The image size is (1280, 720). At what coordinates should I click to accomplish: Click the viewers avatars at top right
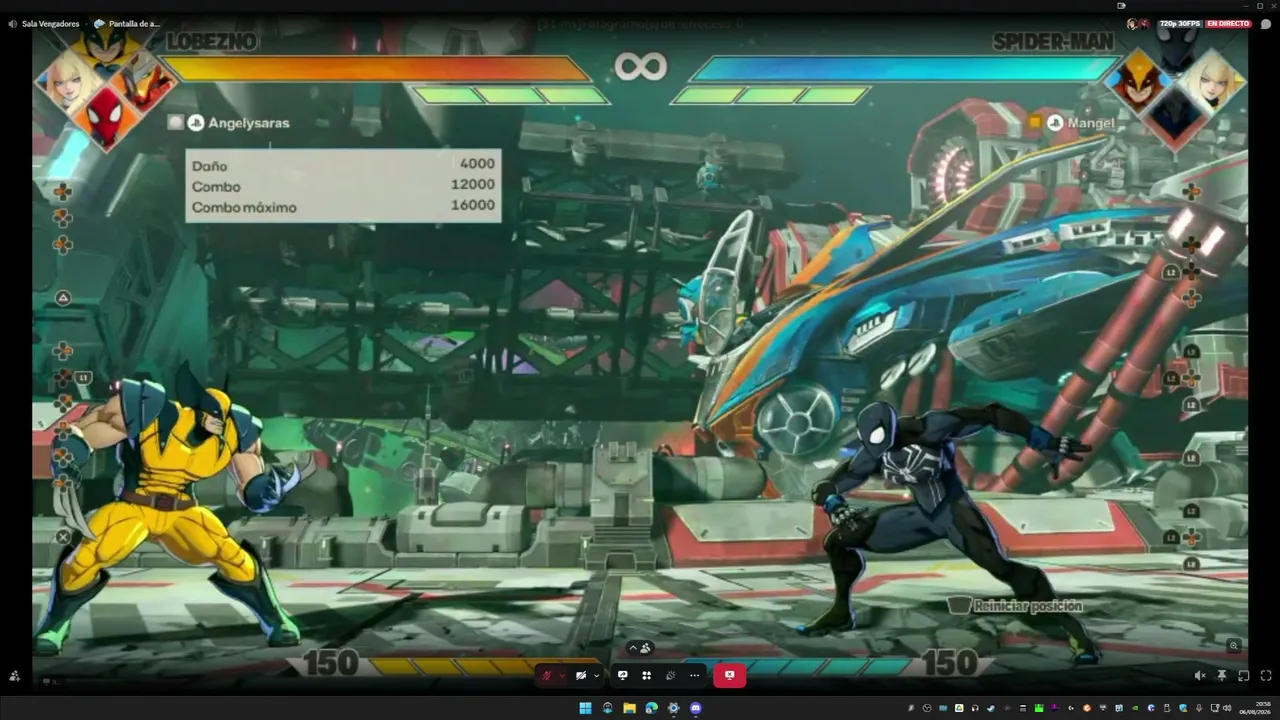[x=1138, y=24]
